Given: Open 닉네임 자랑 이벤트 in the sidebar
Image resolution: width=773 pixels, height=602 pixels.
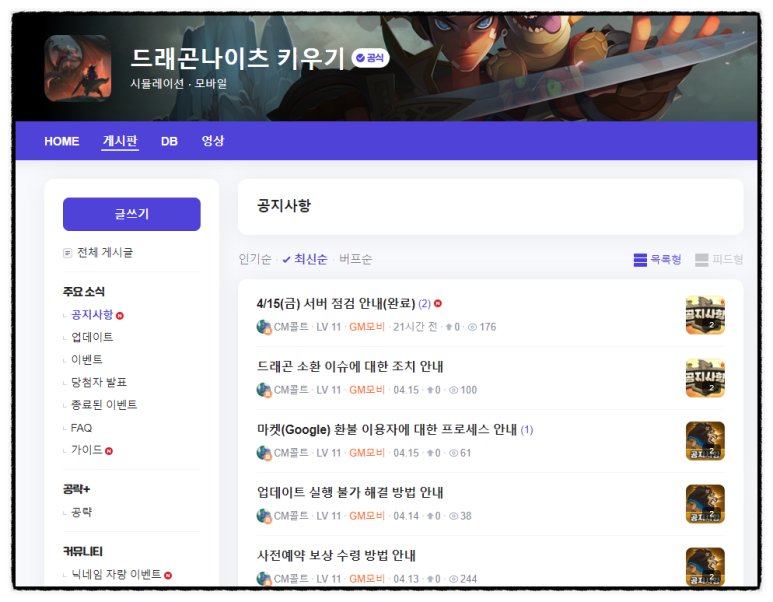Looking at the screenshot, I should (116, 574).
